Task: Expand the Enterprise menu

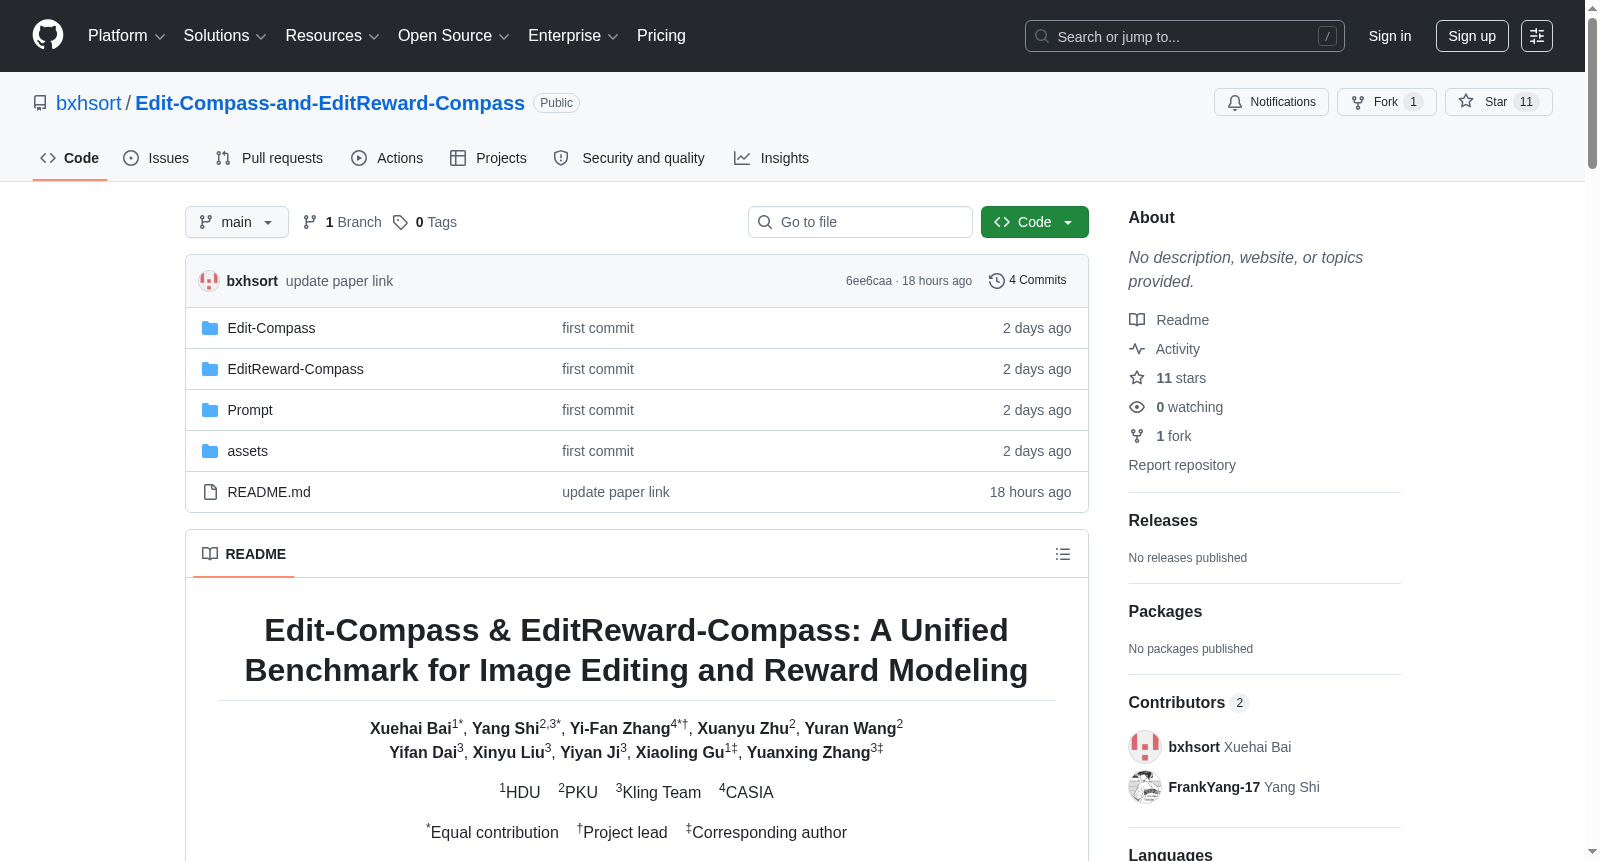Action: tap(573, 36)
